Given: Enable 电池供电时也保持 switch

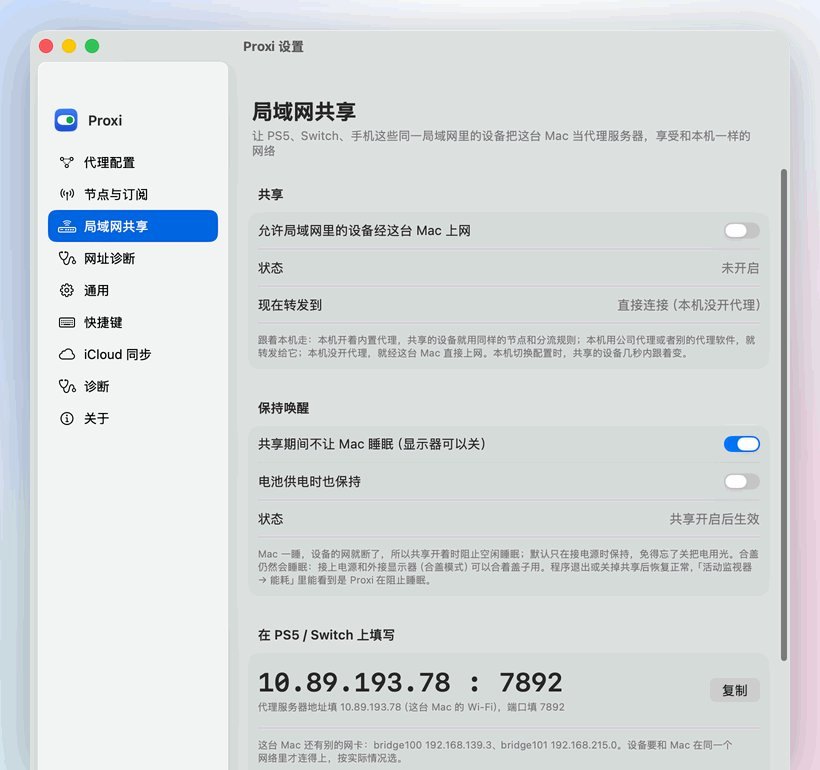Looking at the screenshot, I should tap(742, 481).
